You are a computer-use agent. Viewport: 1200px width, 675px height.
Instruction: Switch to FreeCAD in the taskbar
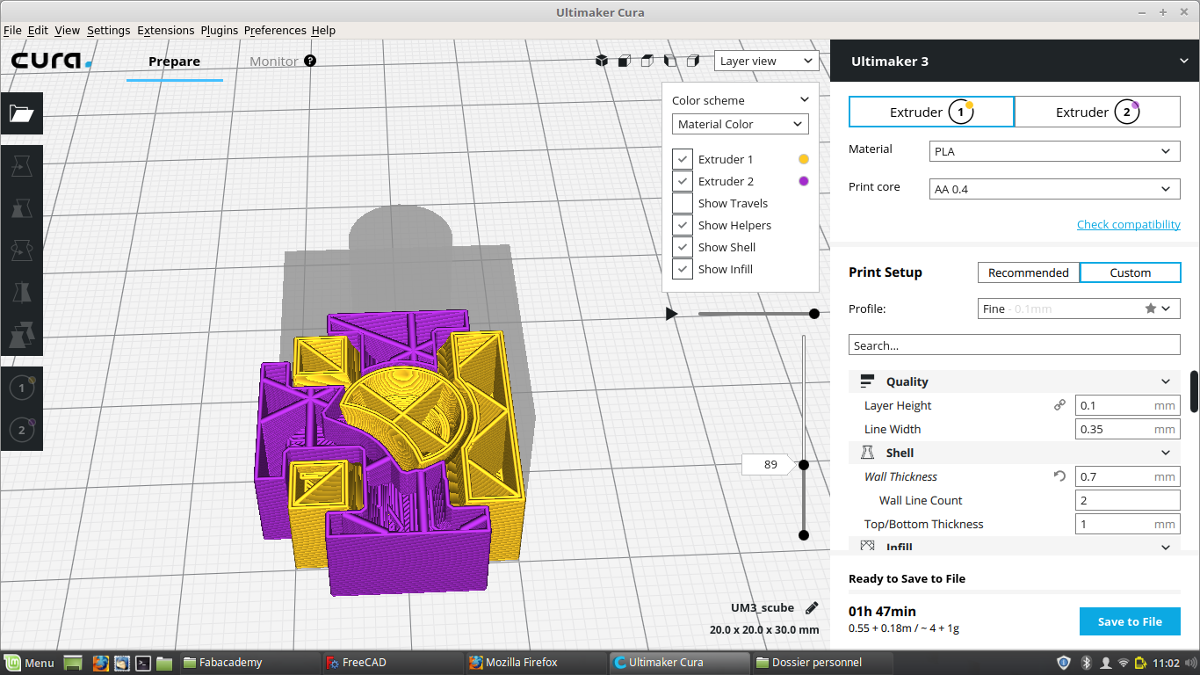pos(394,662)
